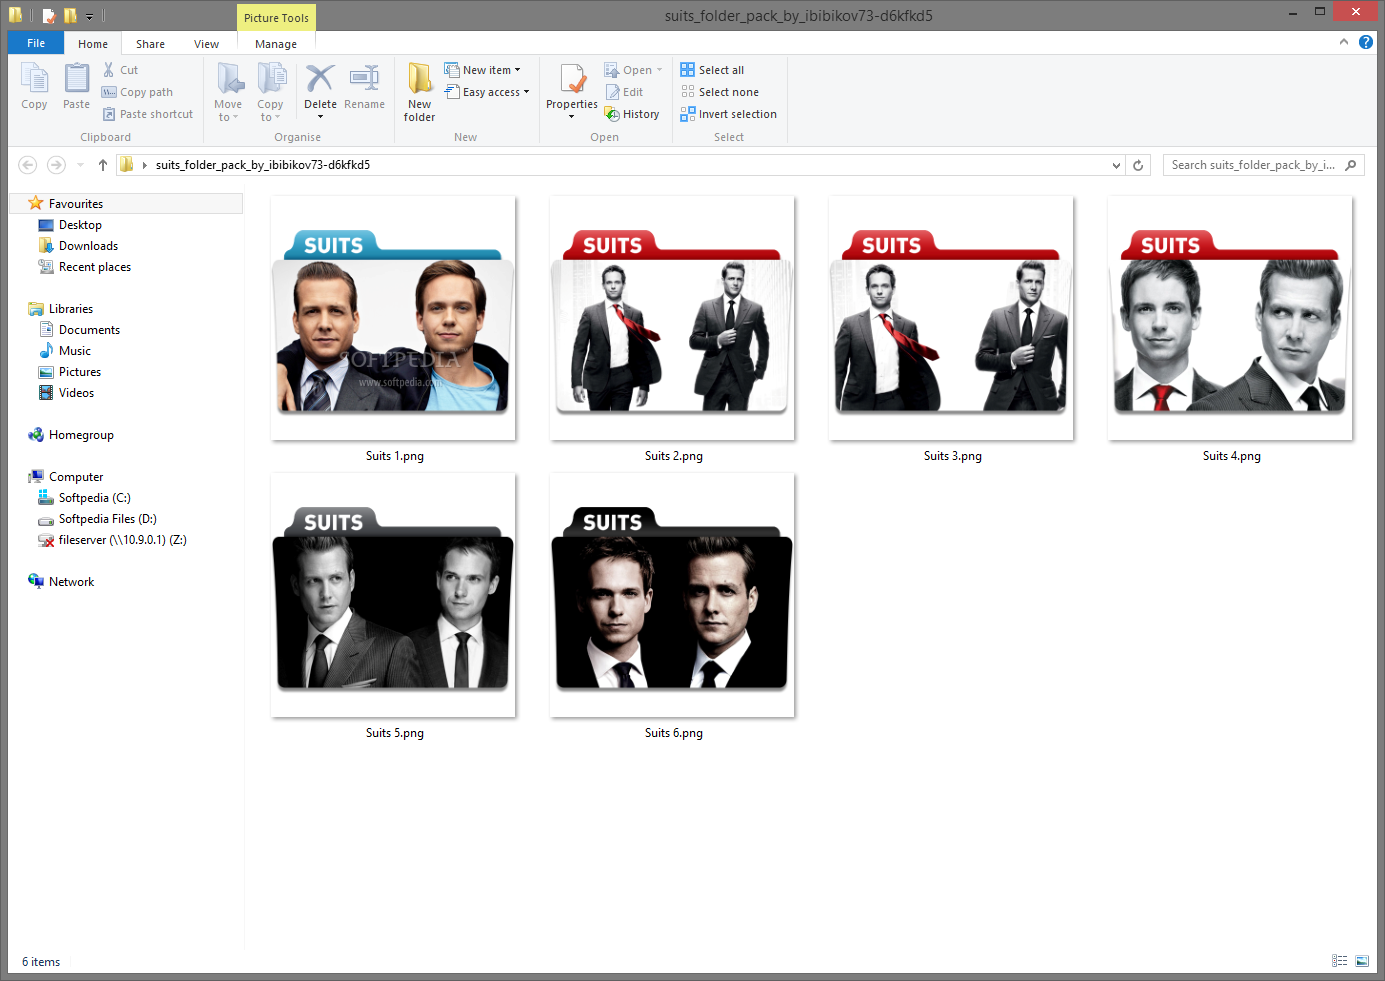Open Documents library

[x=89, y=330]
